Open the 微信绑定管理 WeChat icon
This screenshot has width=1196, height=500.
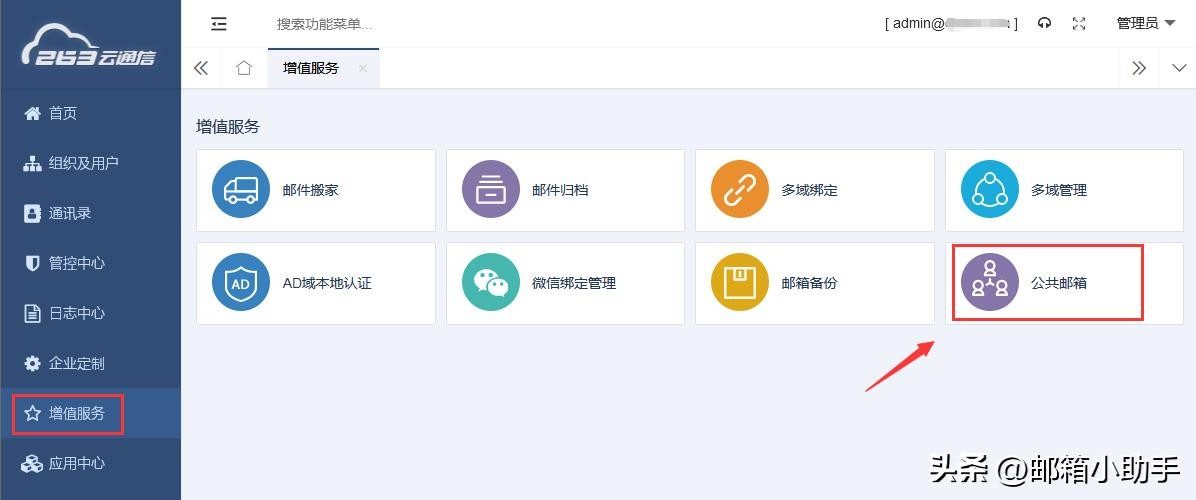(x=491, y=283)
